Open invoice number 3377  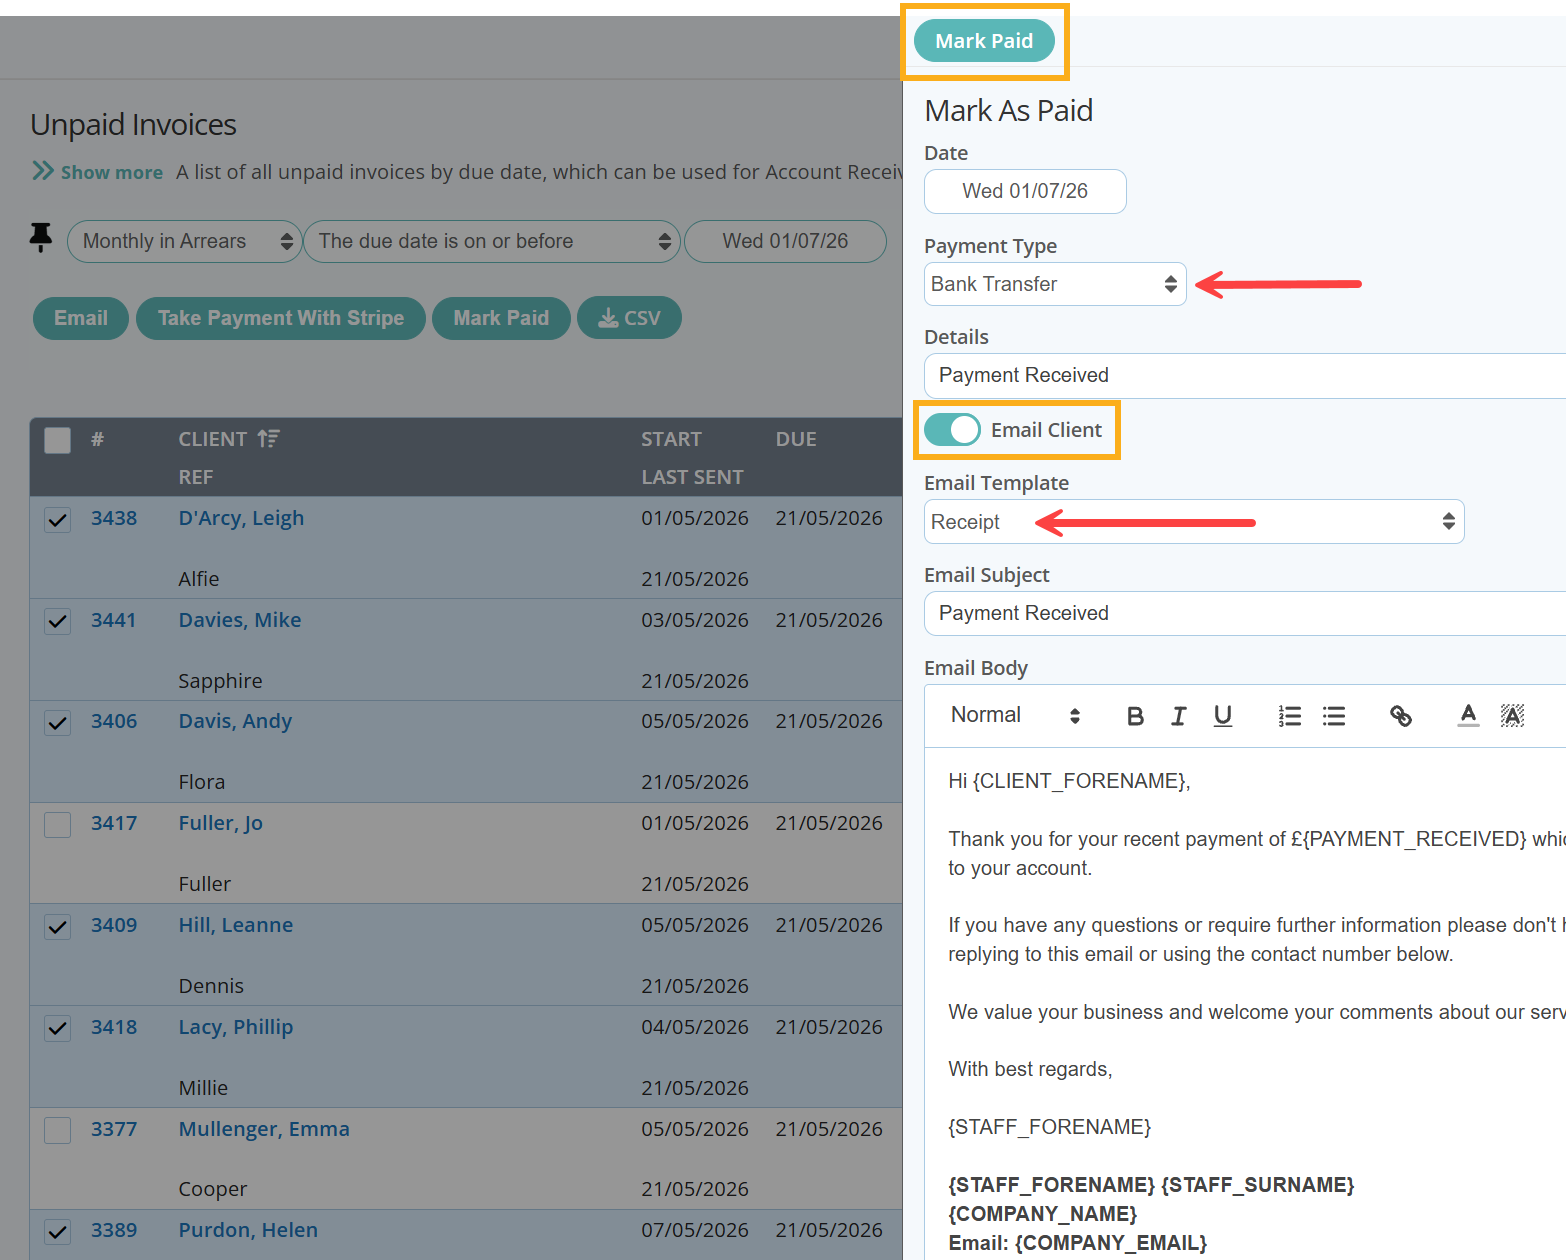pyautogui.click(x=114, y=1129)
